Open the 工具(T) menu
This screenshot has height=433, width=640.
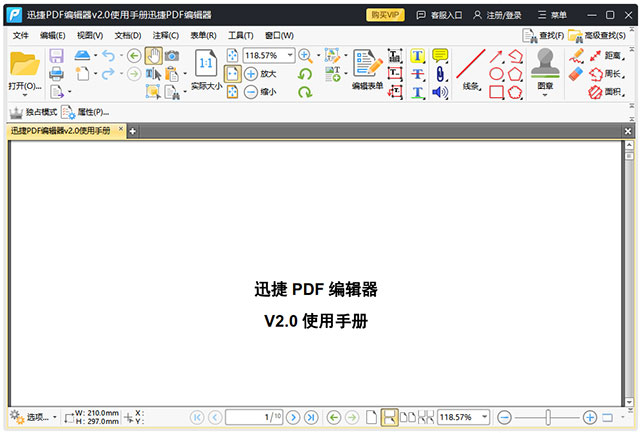(x=241, y=36)
